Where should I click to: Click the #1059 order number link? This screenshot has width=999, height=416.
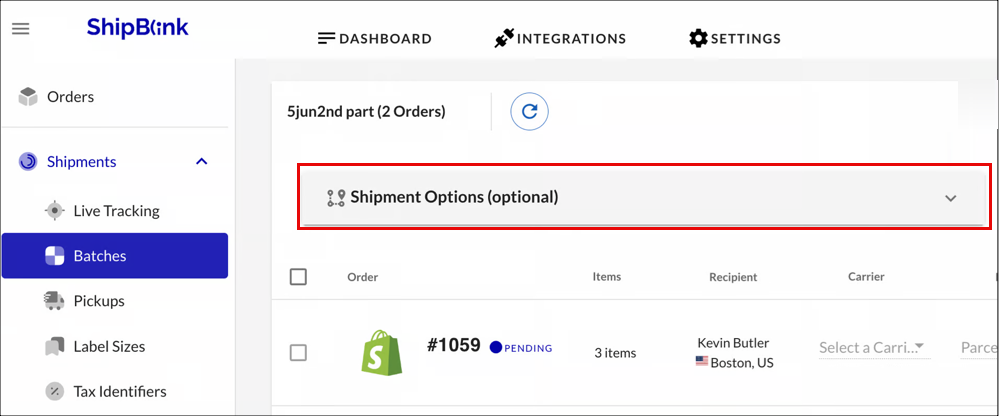click(x=453, y=345)
